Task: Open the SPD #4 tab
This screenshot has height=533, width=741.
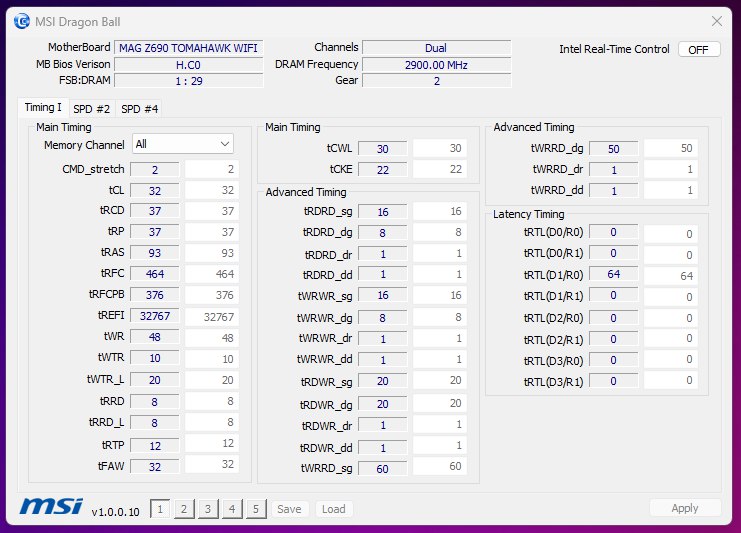Action: tap(139, 109)
